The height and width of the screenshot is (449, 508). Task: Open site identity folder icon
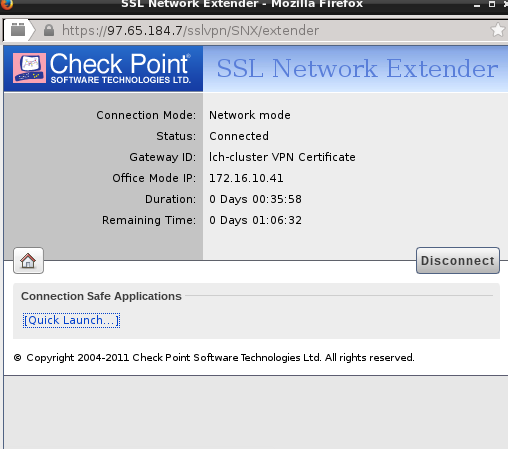18,30
